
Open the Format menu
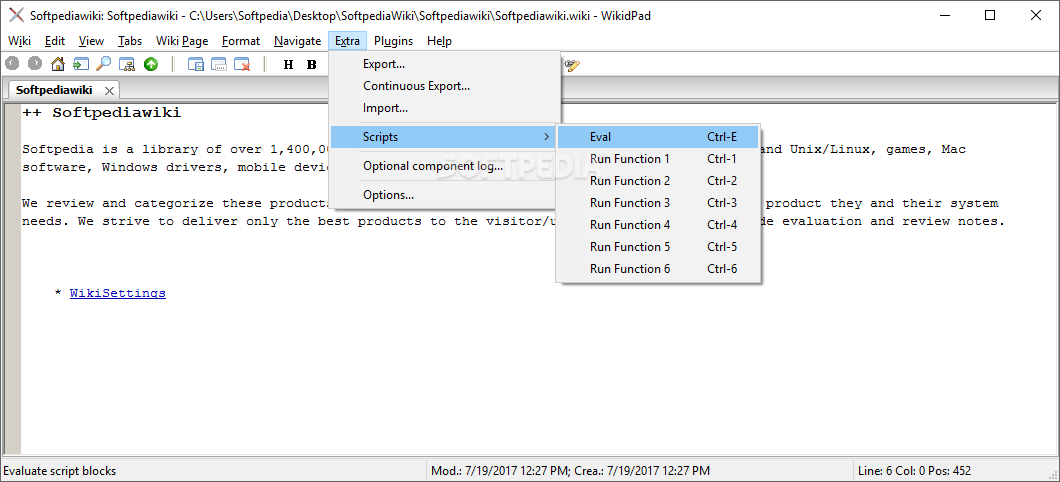pos(241,41)
